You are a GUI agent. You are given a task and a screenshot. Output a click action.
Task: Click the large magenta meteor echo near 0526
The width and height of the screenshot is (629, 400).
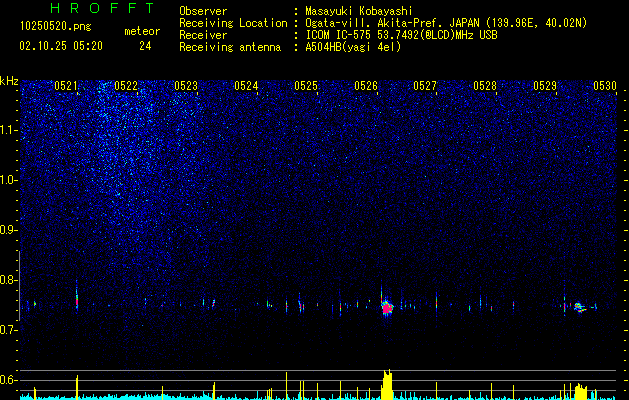(x=387, y=307)
